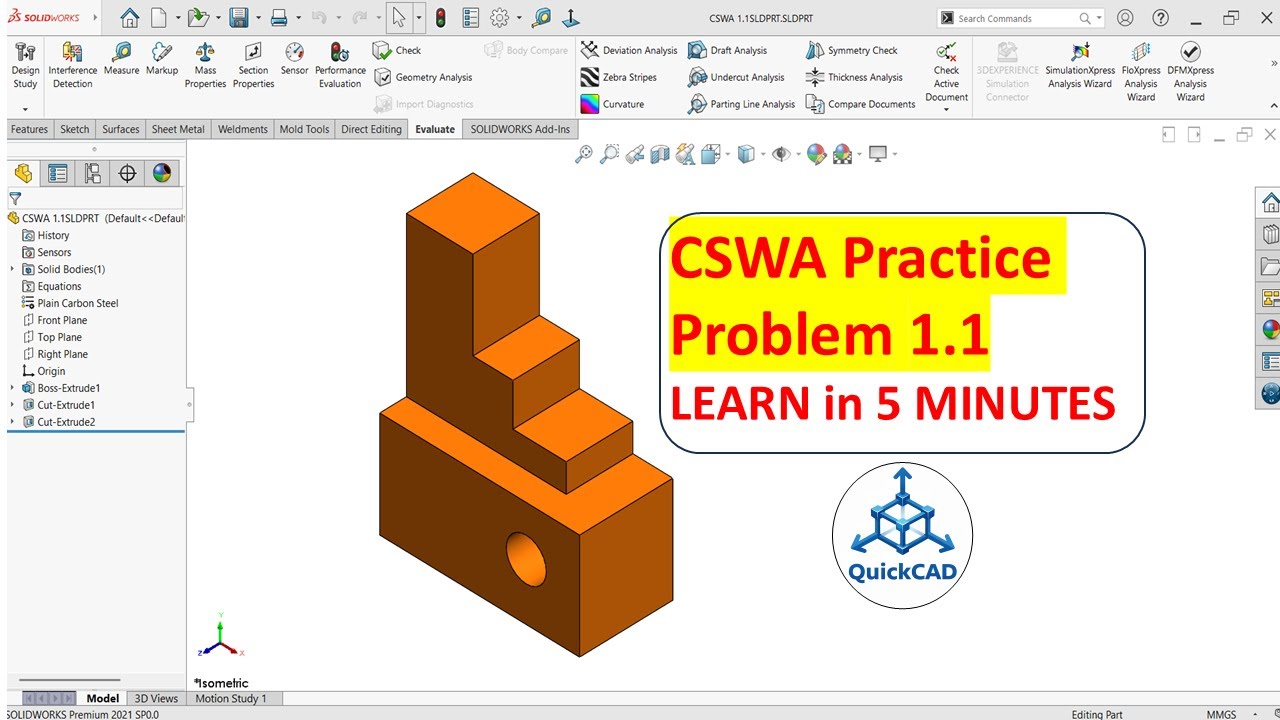This screenshot has height=720, width=1280.
Task: Switch to the Direct Editing tab
Action: [371, 129]
